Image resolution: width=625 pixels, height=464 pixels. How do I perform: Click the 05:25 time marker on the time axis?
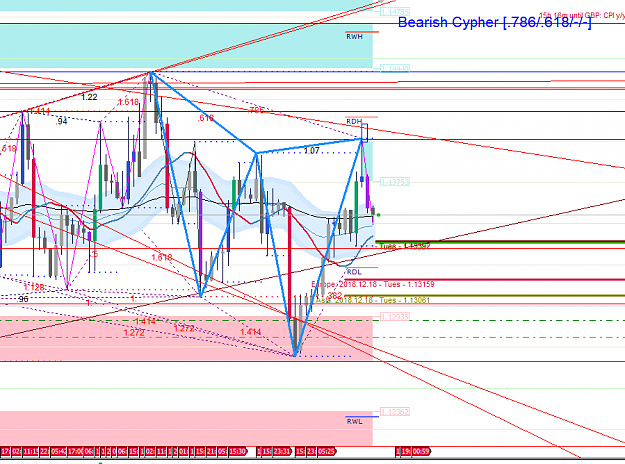pyautogui.click(x=327, y=452)
